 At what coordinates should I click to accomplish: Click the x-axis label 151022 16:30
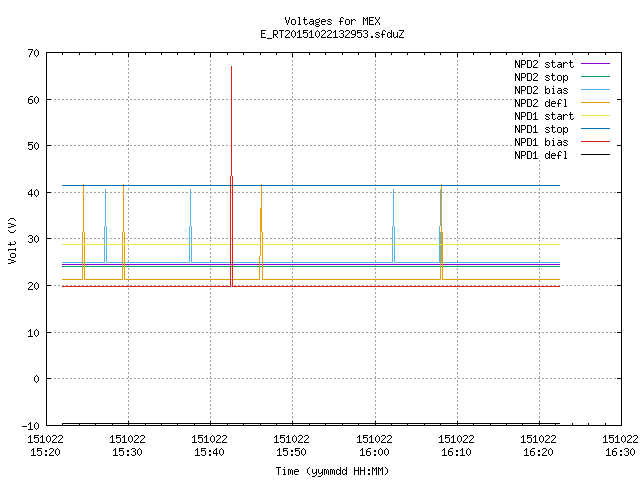620,446
